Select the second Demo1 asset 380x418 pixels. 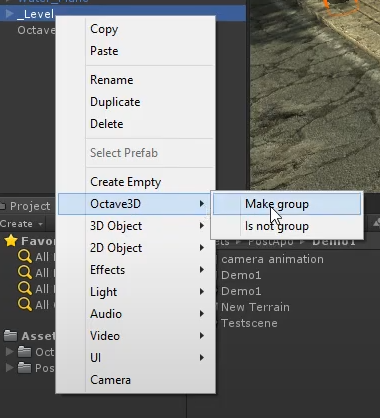tap(241, 291)
